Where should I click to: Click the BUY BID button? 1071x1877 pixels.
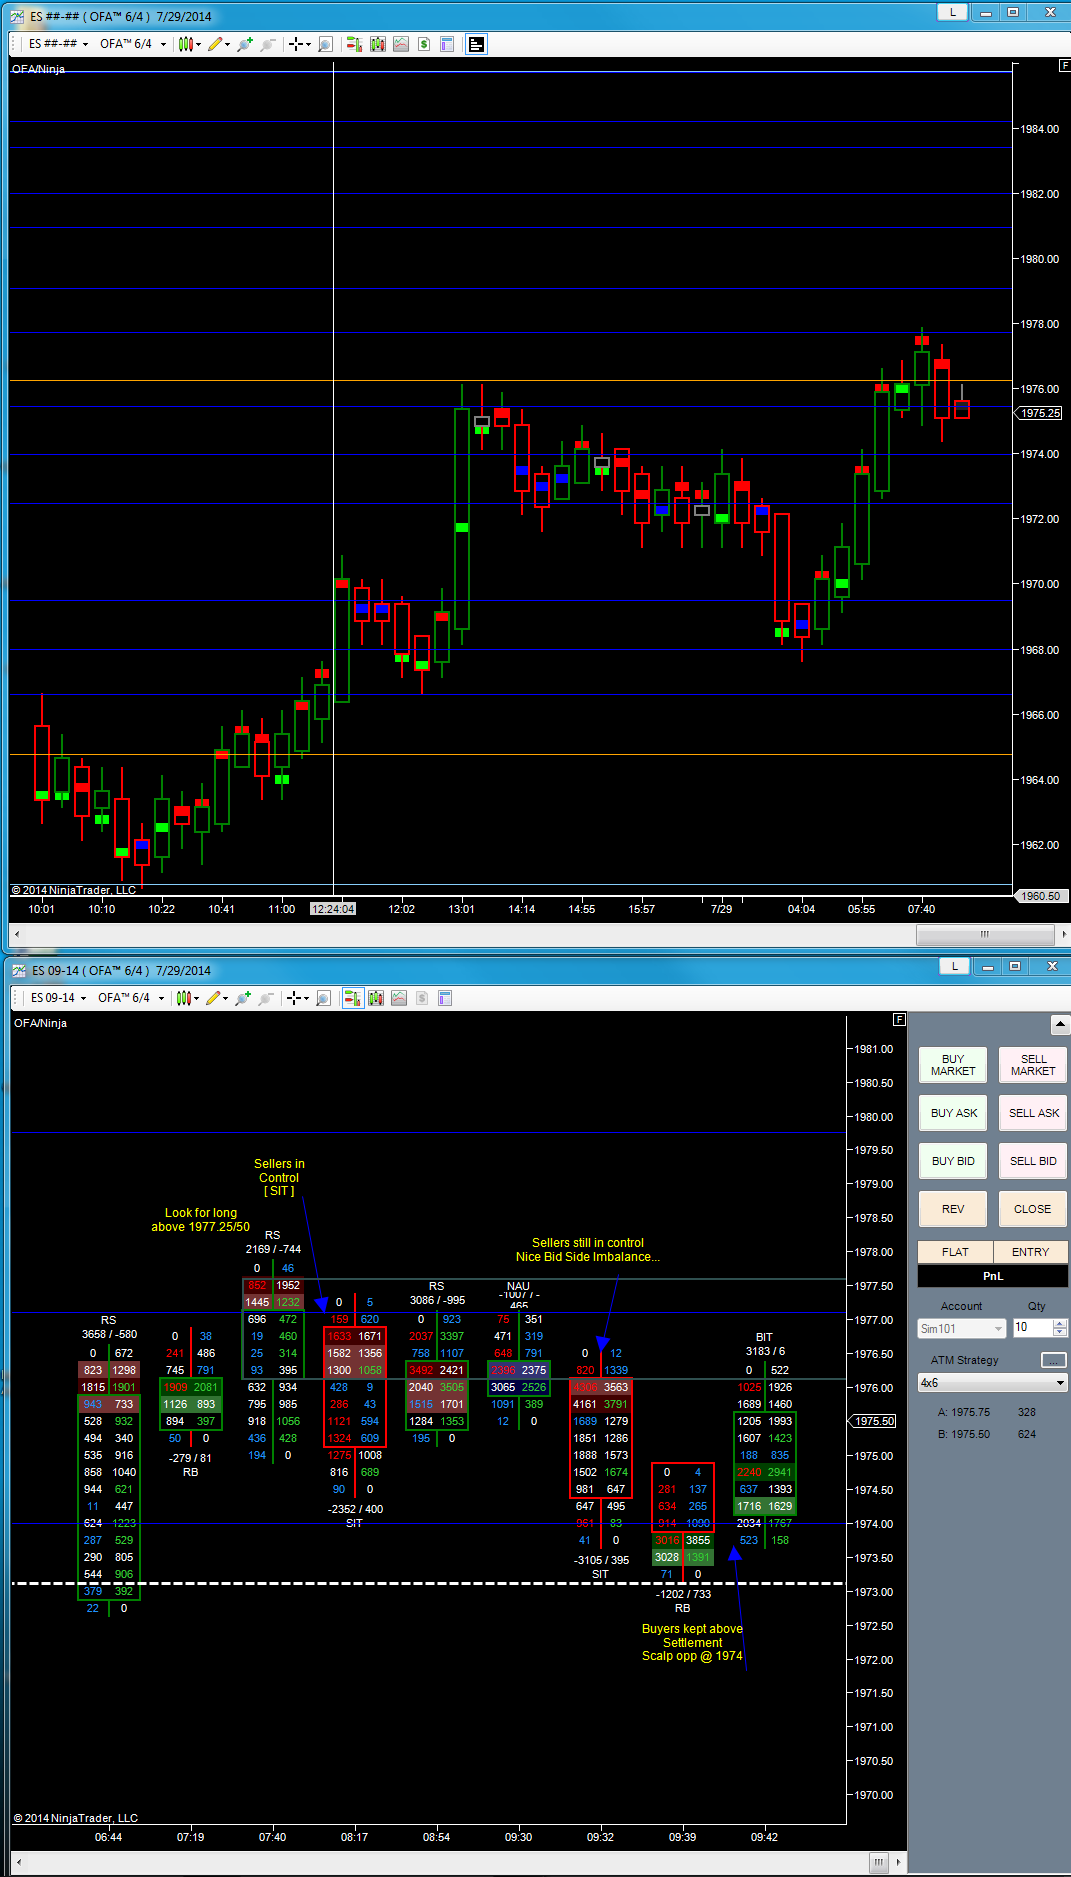(x=953, y=1161)
